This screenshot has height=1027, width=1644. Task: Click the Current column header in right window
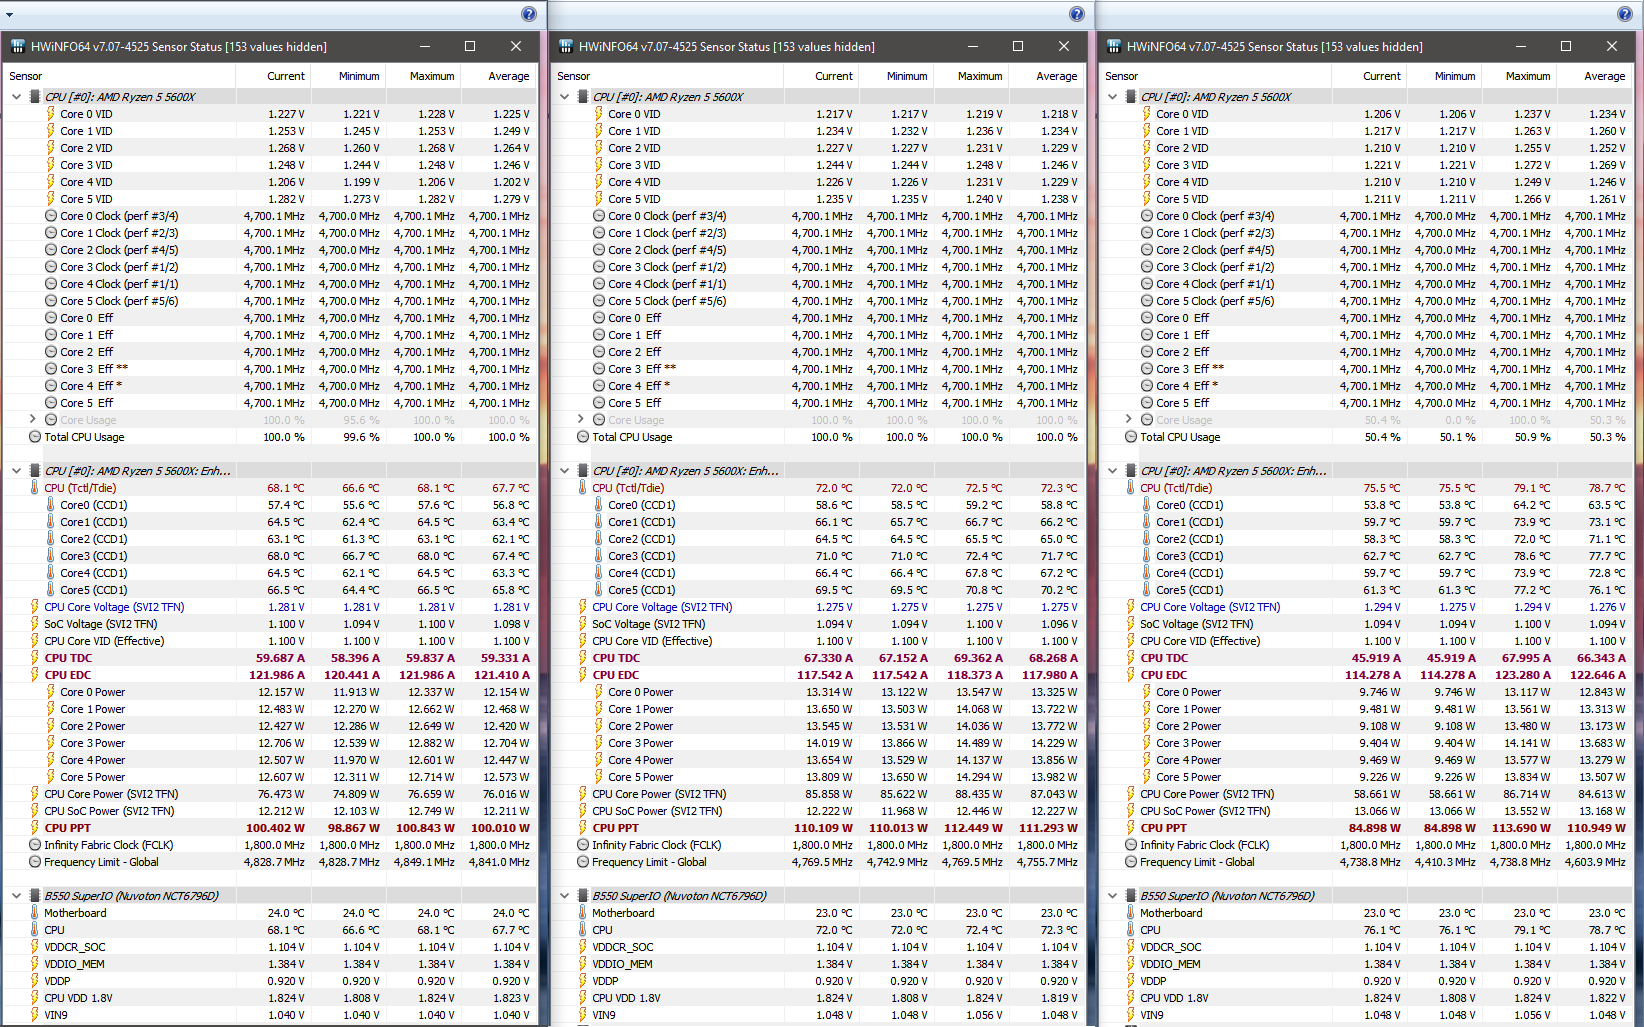click(1369, 76)
